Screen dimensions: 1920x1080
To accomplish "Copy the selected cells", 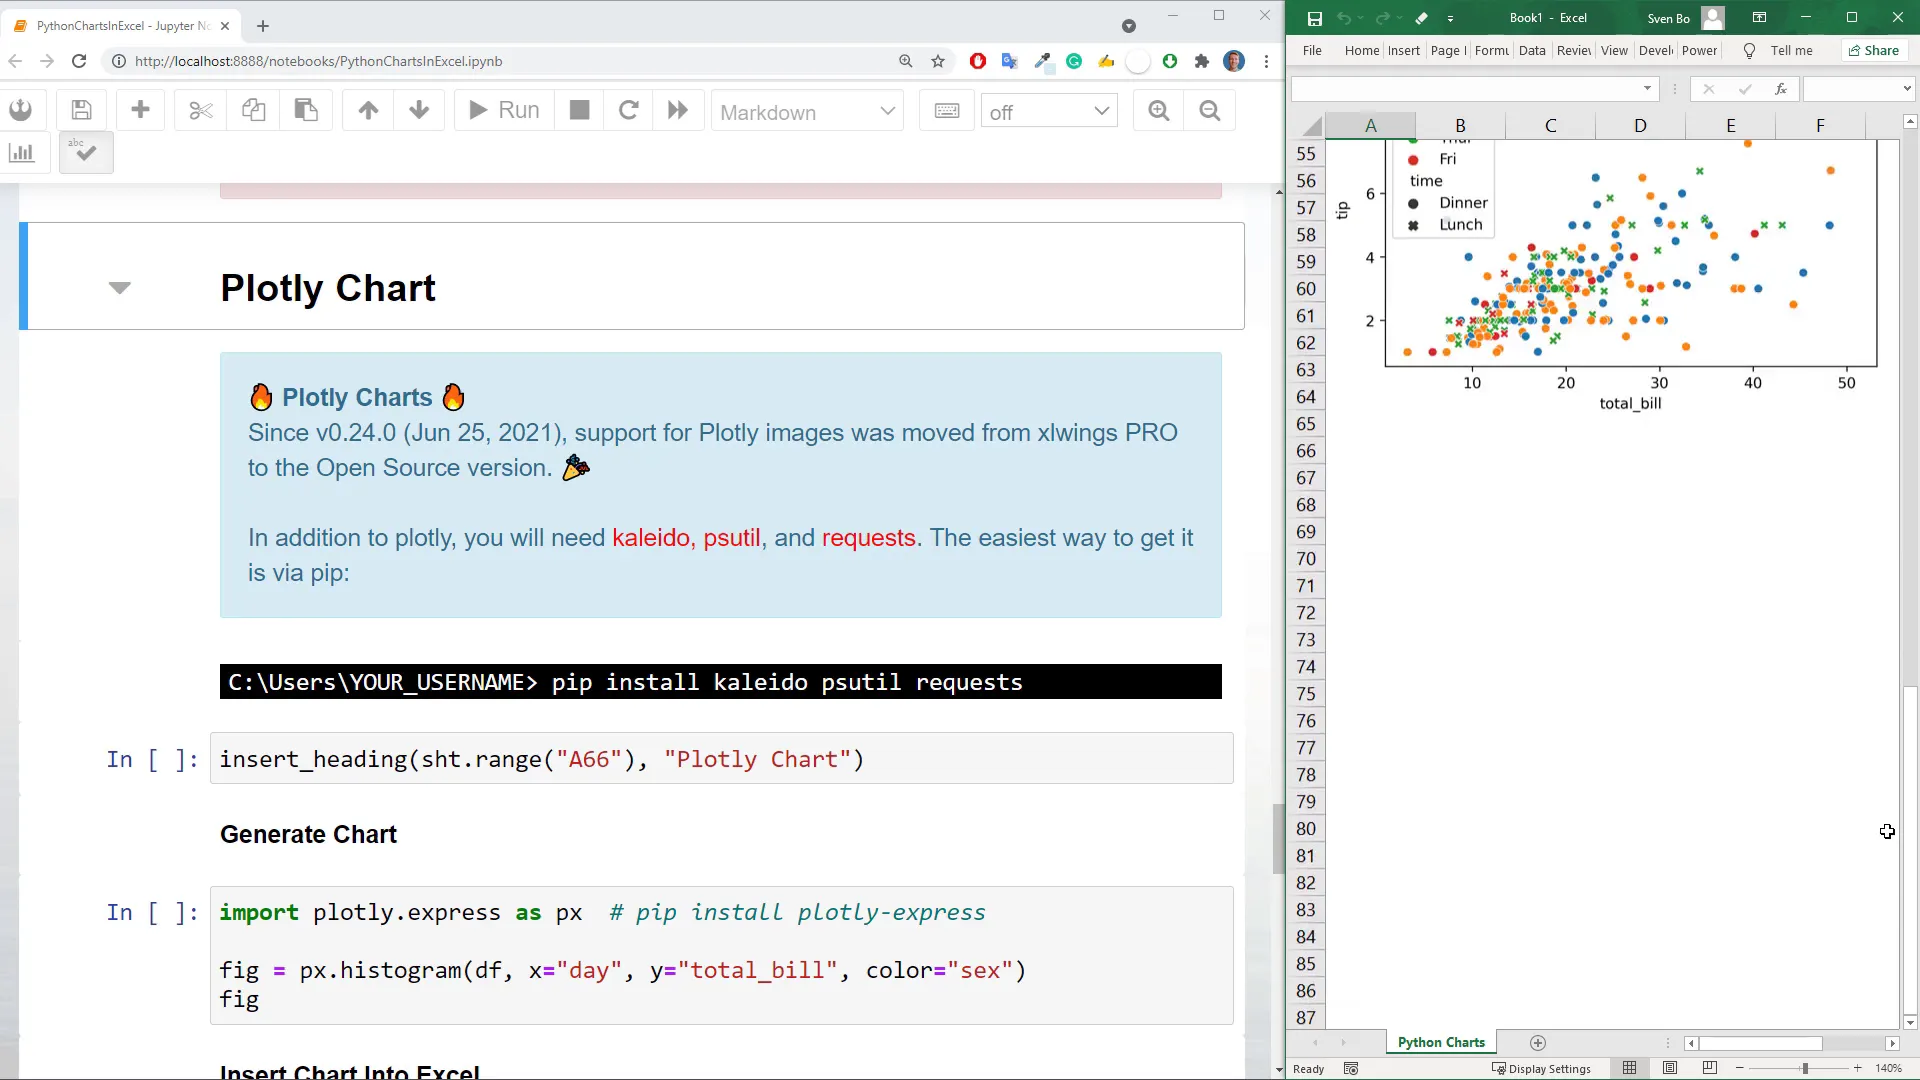I will (x=253, y=110).
